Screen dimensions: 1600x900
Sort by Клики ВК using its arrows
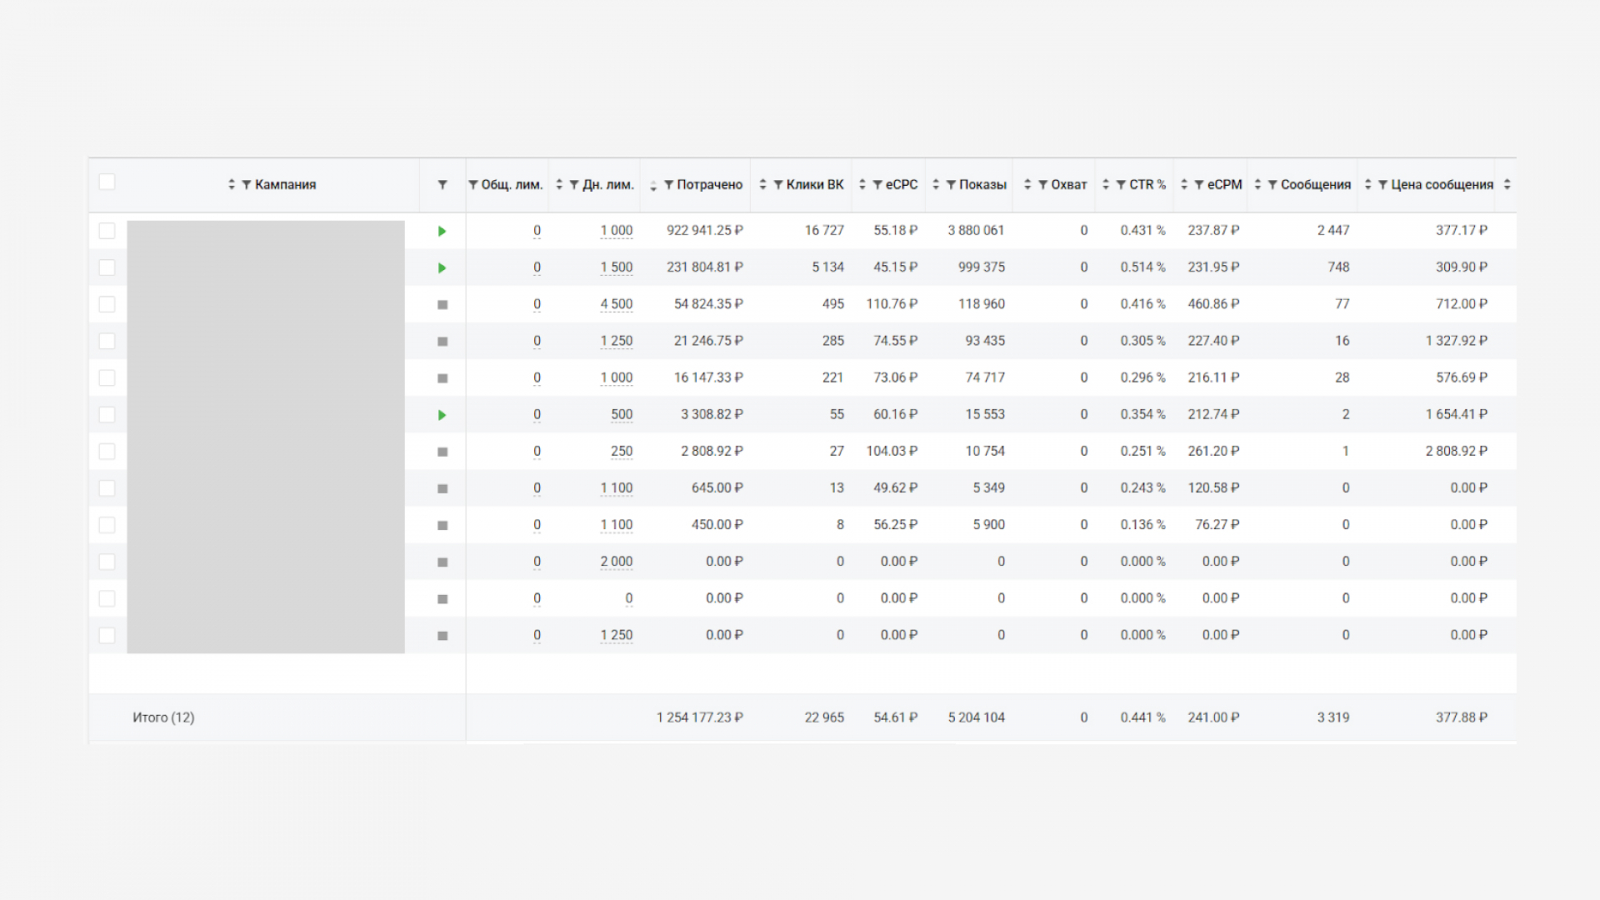(763, 185)
